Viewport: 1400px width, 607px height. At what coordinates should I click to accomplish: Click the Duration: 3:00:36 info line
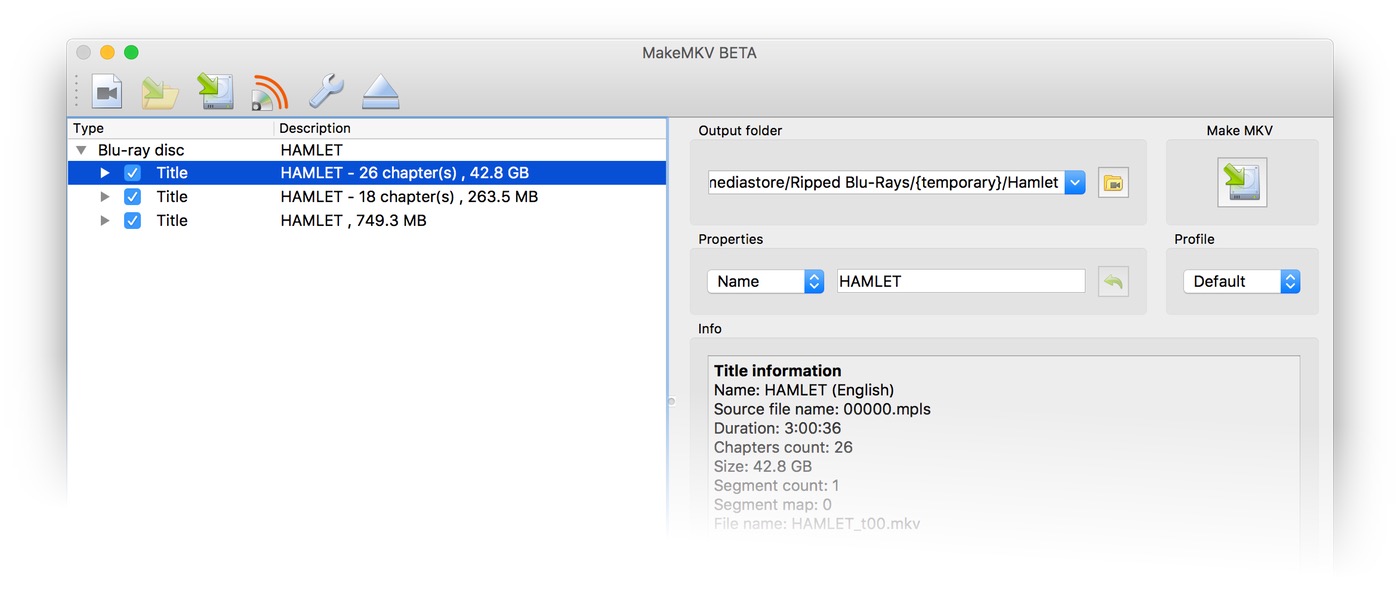[777, 428]
